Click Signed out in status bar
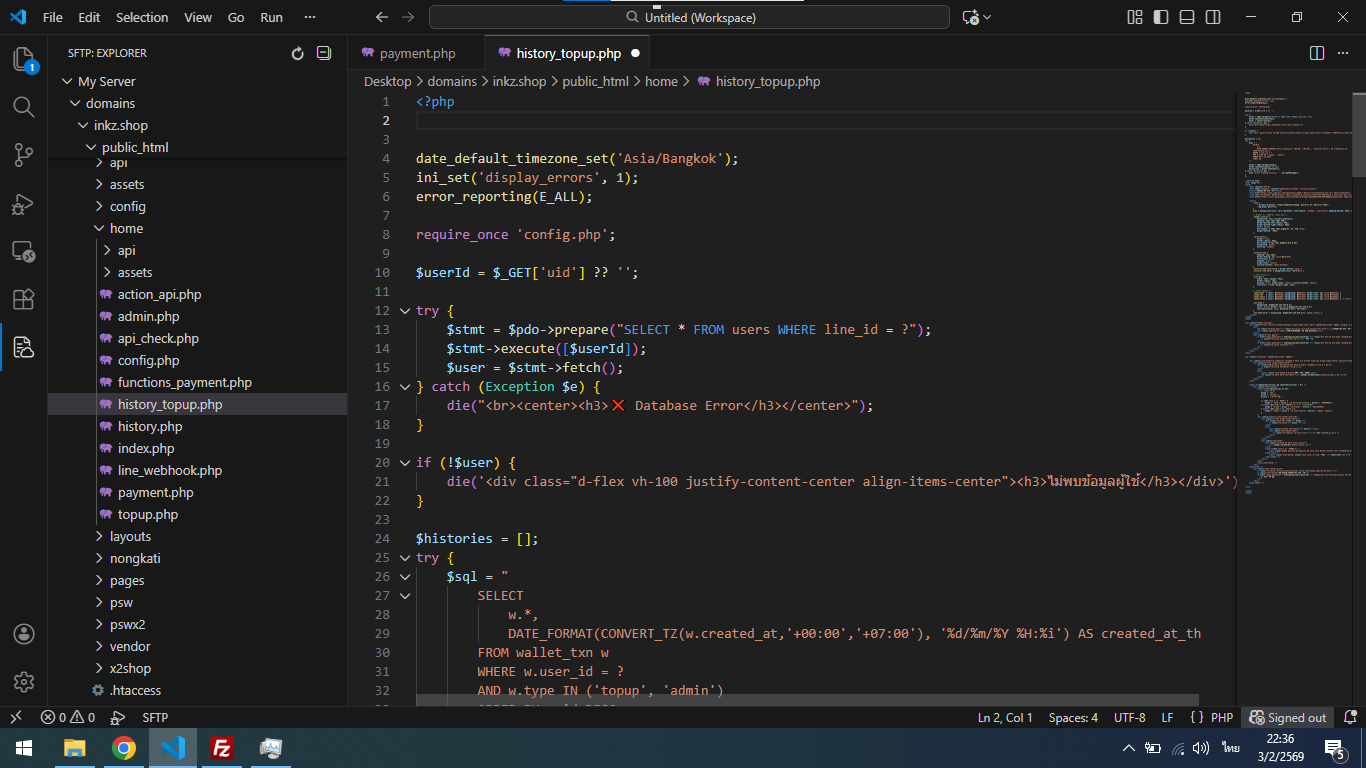The height and width of the screenshot is (768, 1366). (1289, 717)
